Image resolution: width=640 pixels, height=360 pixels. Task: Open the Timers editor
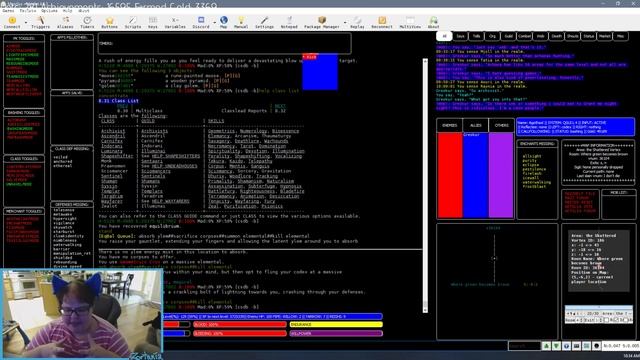pyautogui.click(x=87, y=22)
